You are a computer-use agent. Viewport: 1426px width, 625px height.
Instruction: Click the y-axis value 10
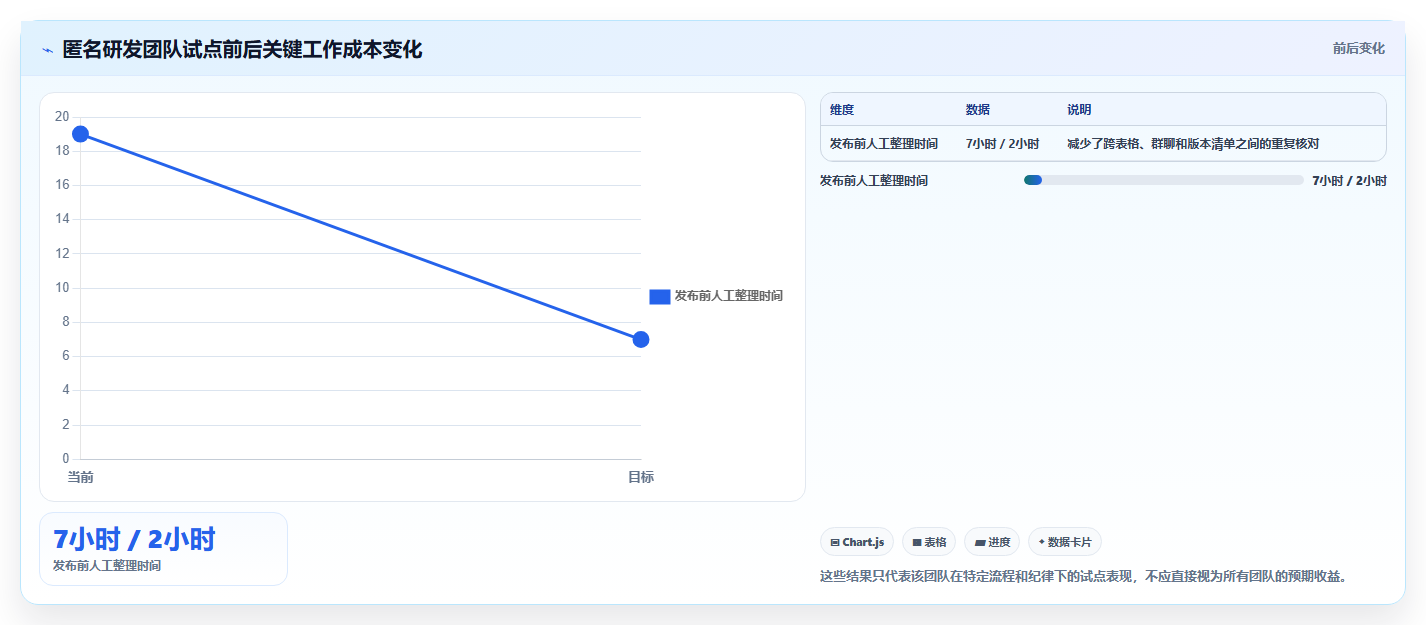[62, 288]
